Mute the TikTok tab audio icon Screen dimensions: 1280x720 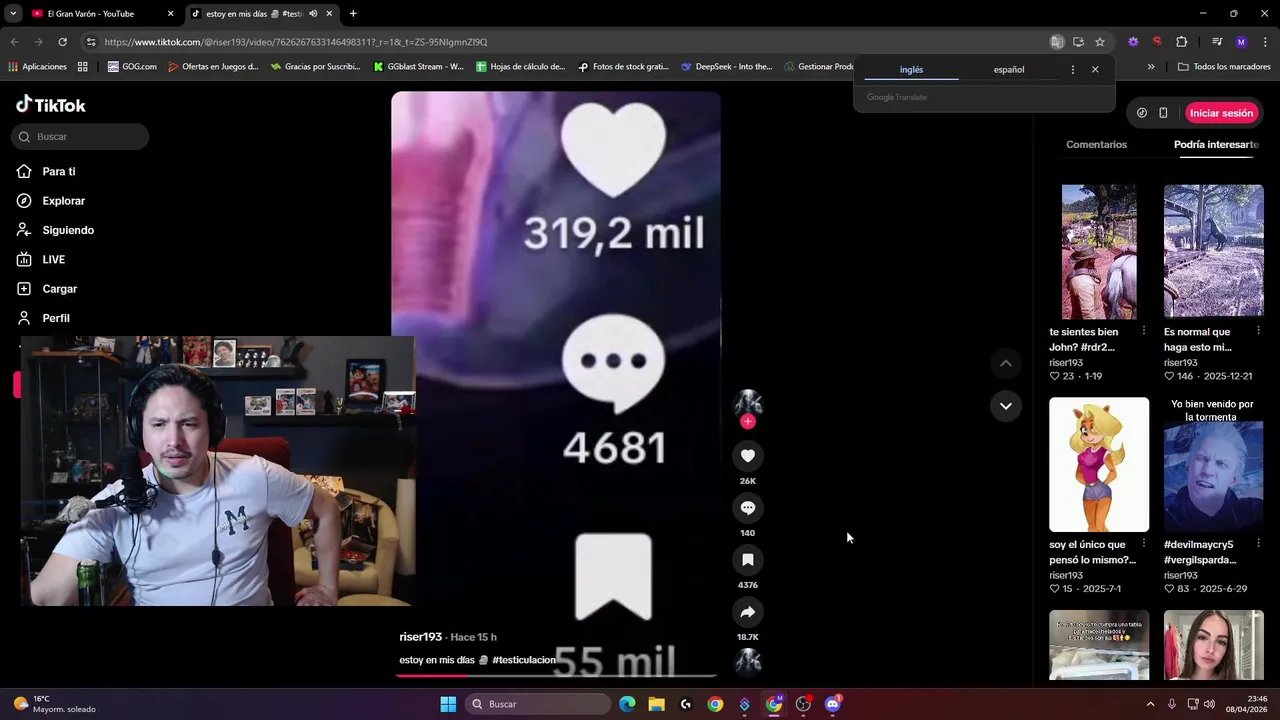pyautogui.click(x=313, y=14)
